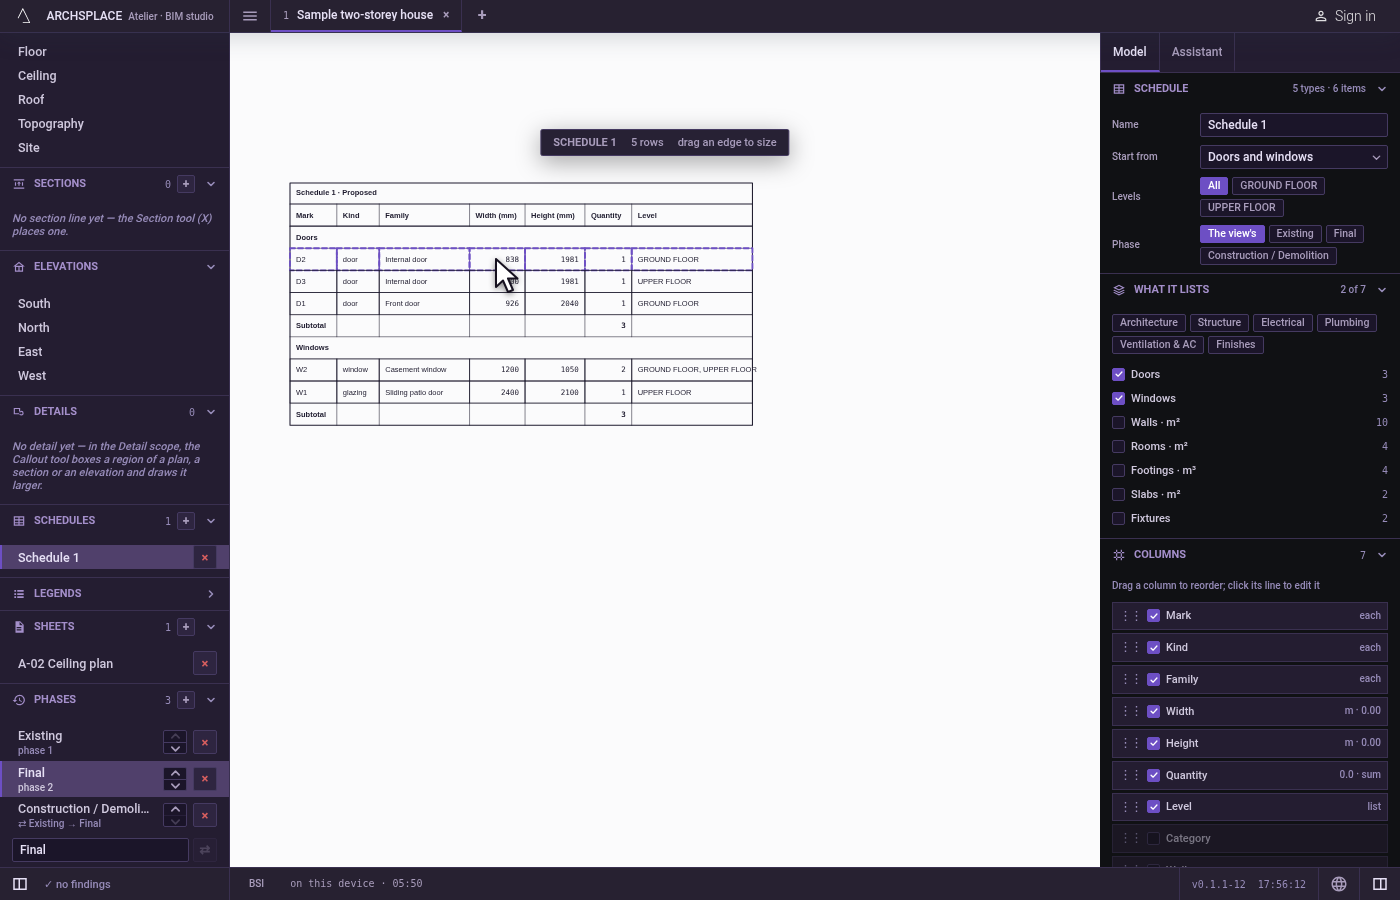Screen dimensions: 1400x900
Task: Switch to the Model tab
Action: pos(1130,52)
